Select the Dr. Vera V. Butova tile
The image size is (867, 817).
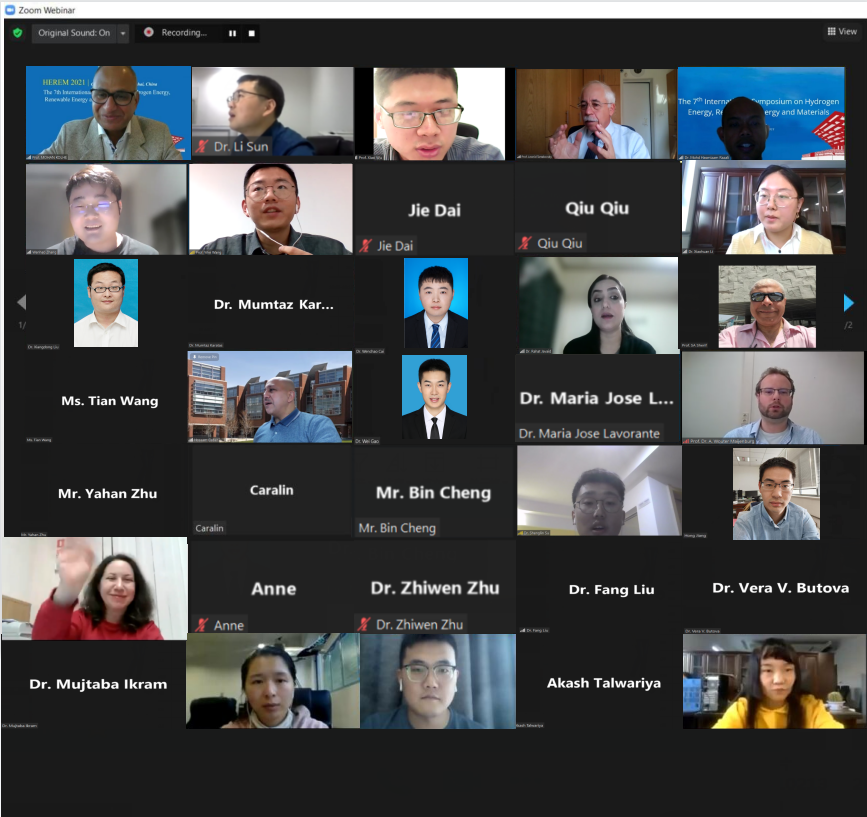[780, 587]
